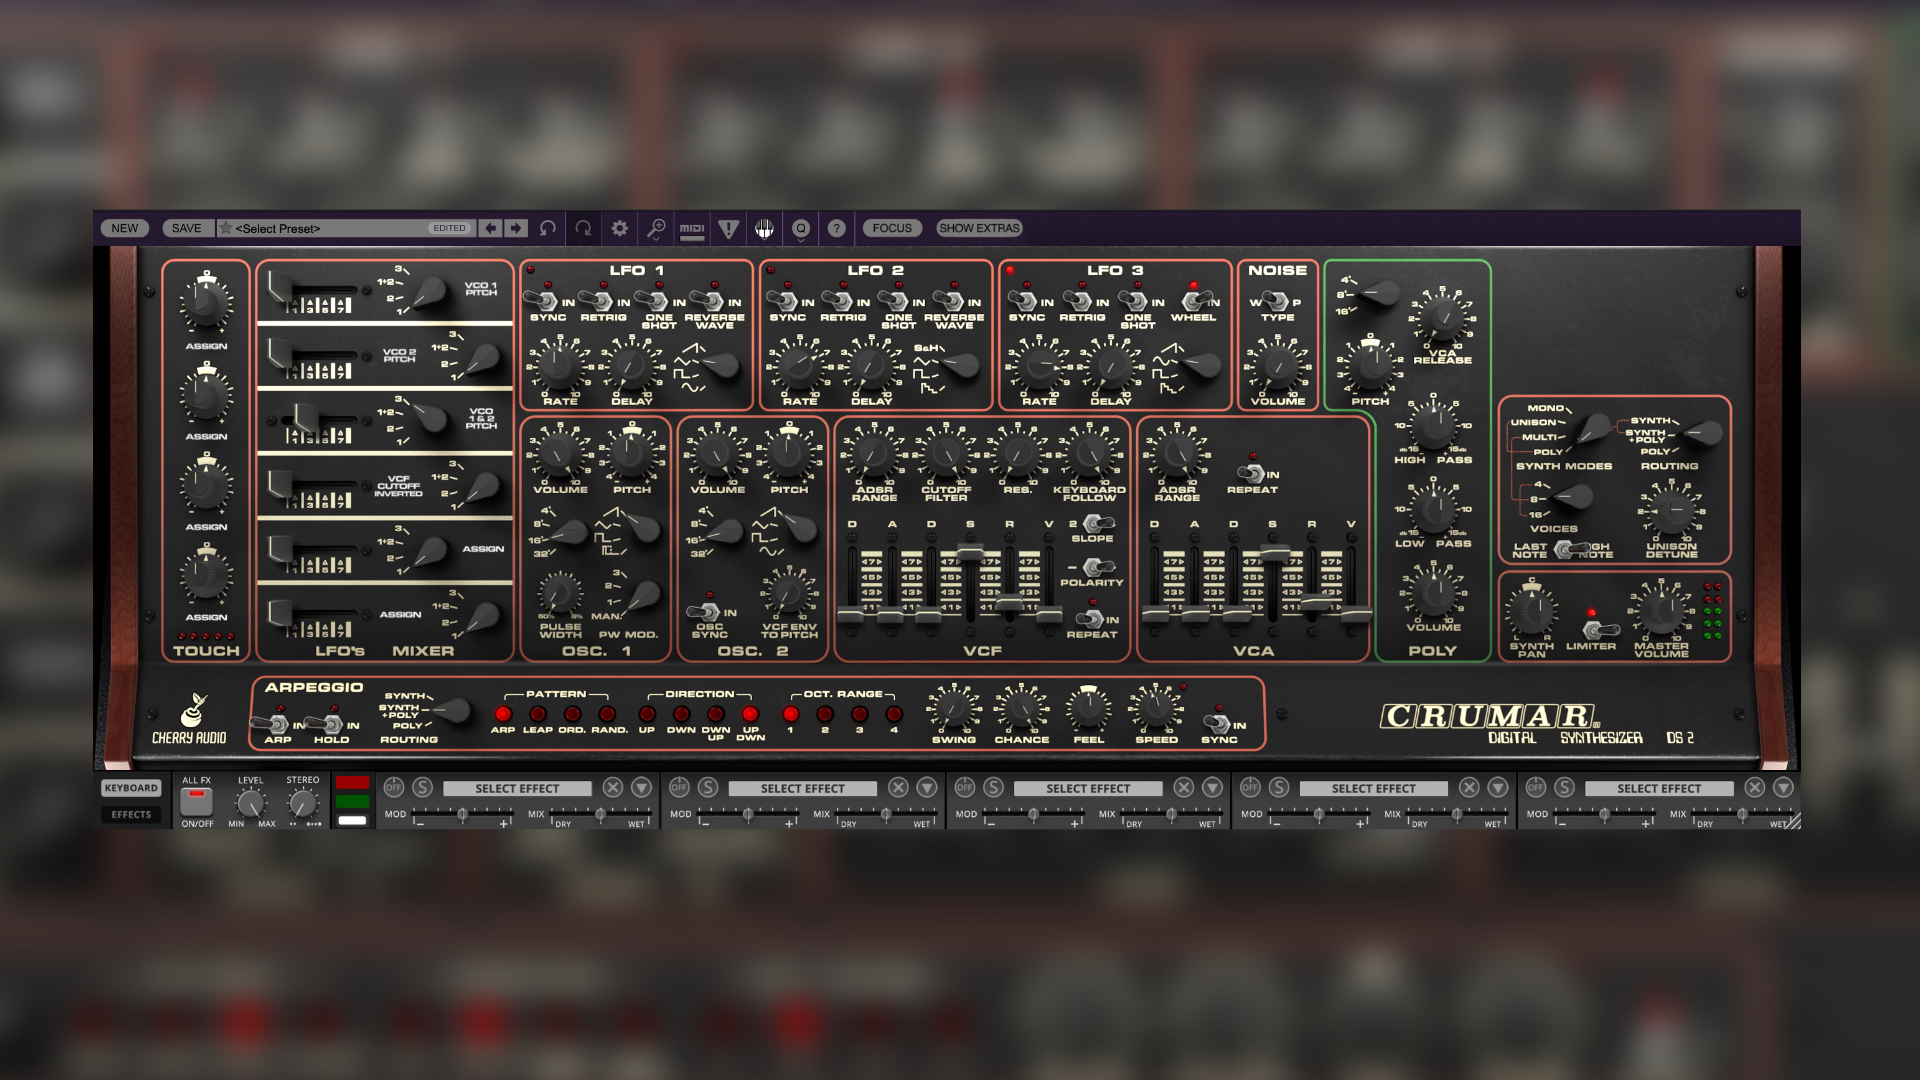Switch to the EFFECTS tab
This screenshot has width=1920, height=1080.
(x=131, y=815)
